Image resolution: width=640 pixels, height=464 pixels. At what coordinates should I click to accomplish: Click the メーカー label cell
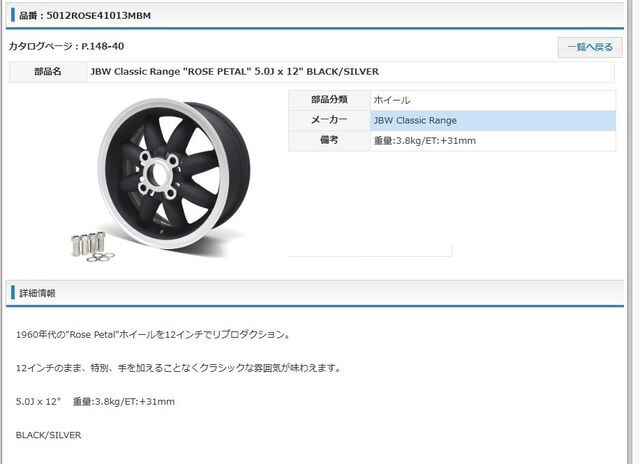point(329,120)
